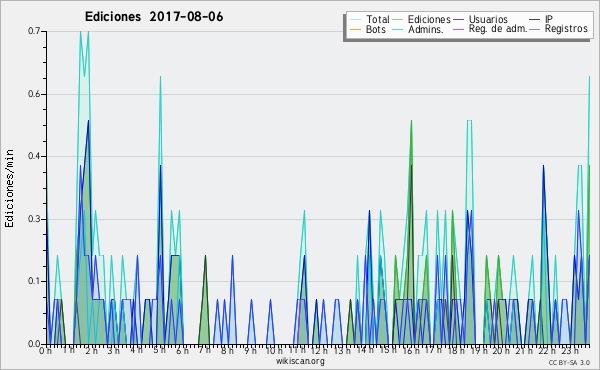
Task: Click the '0 h' x-axis label
Action: 46,350
